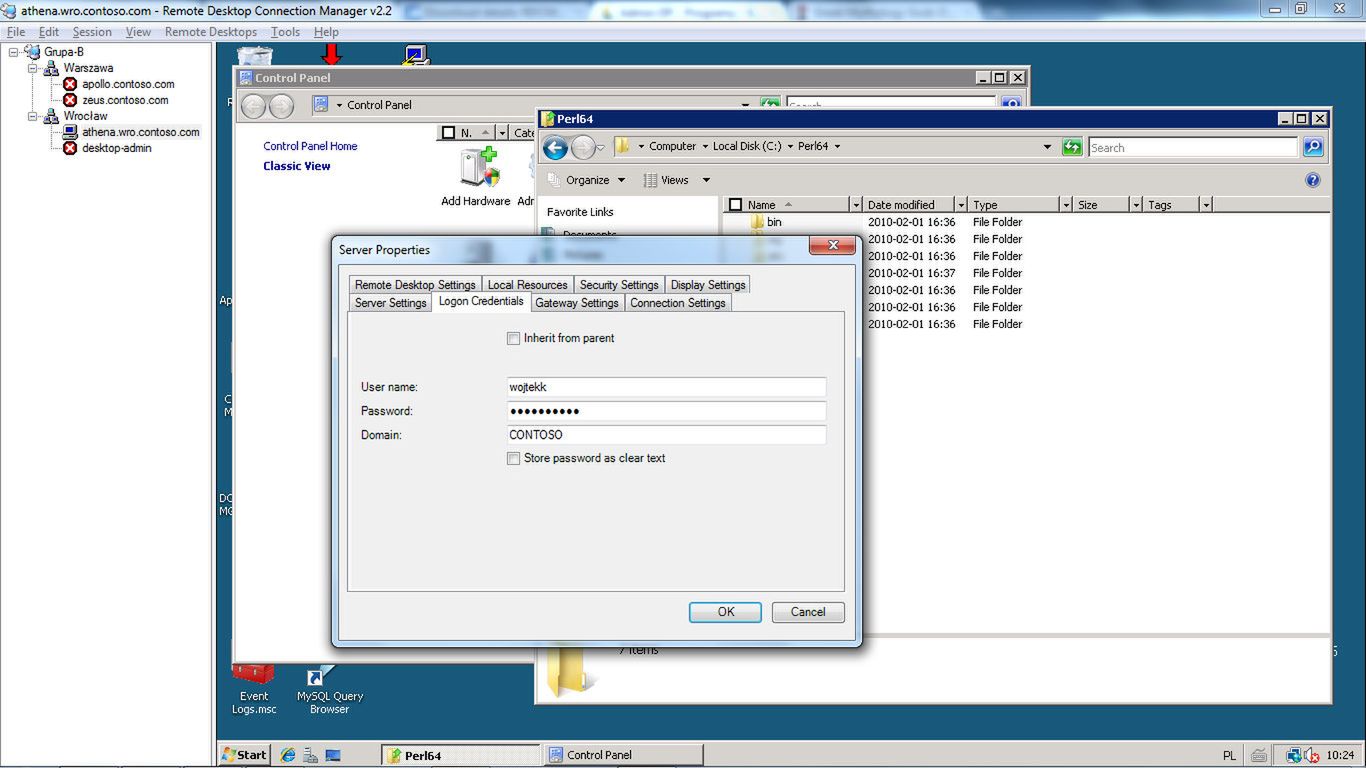Select desktop-admin server in the tree
The width and height of the screenshot is (1366, 768).
116,148
